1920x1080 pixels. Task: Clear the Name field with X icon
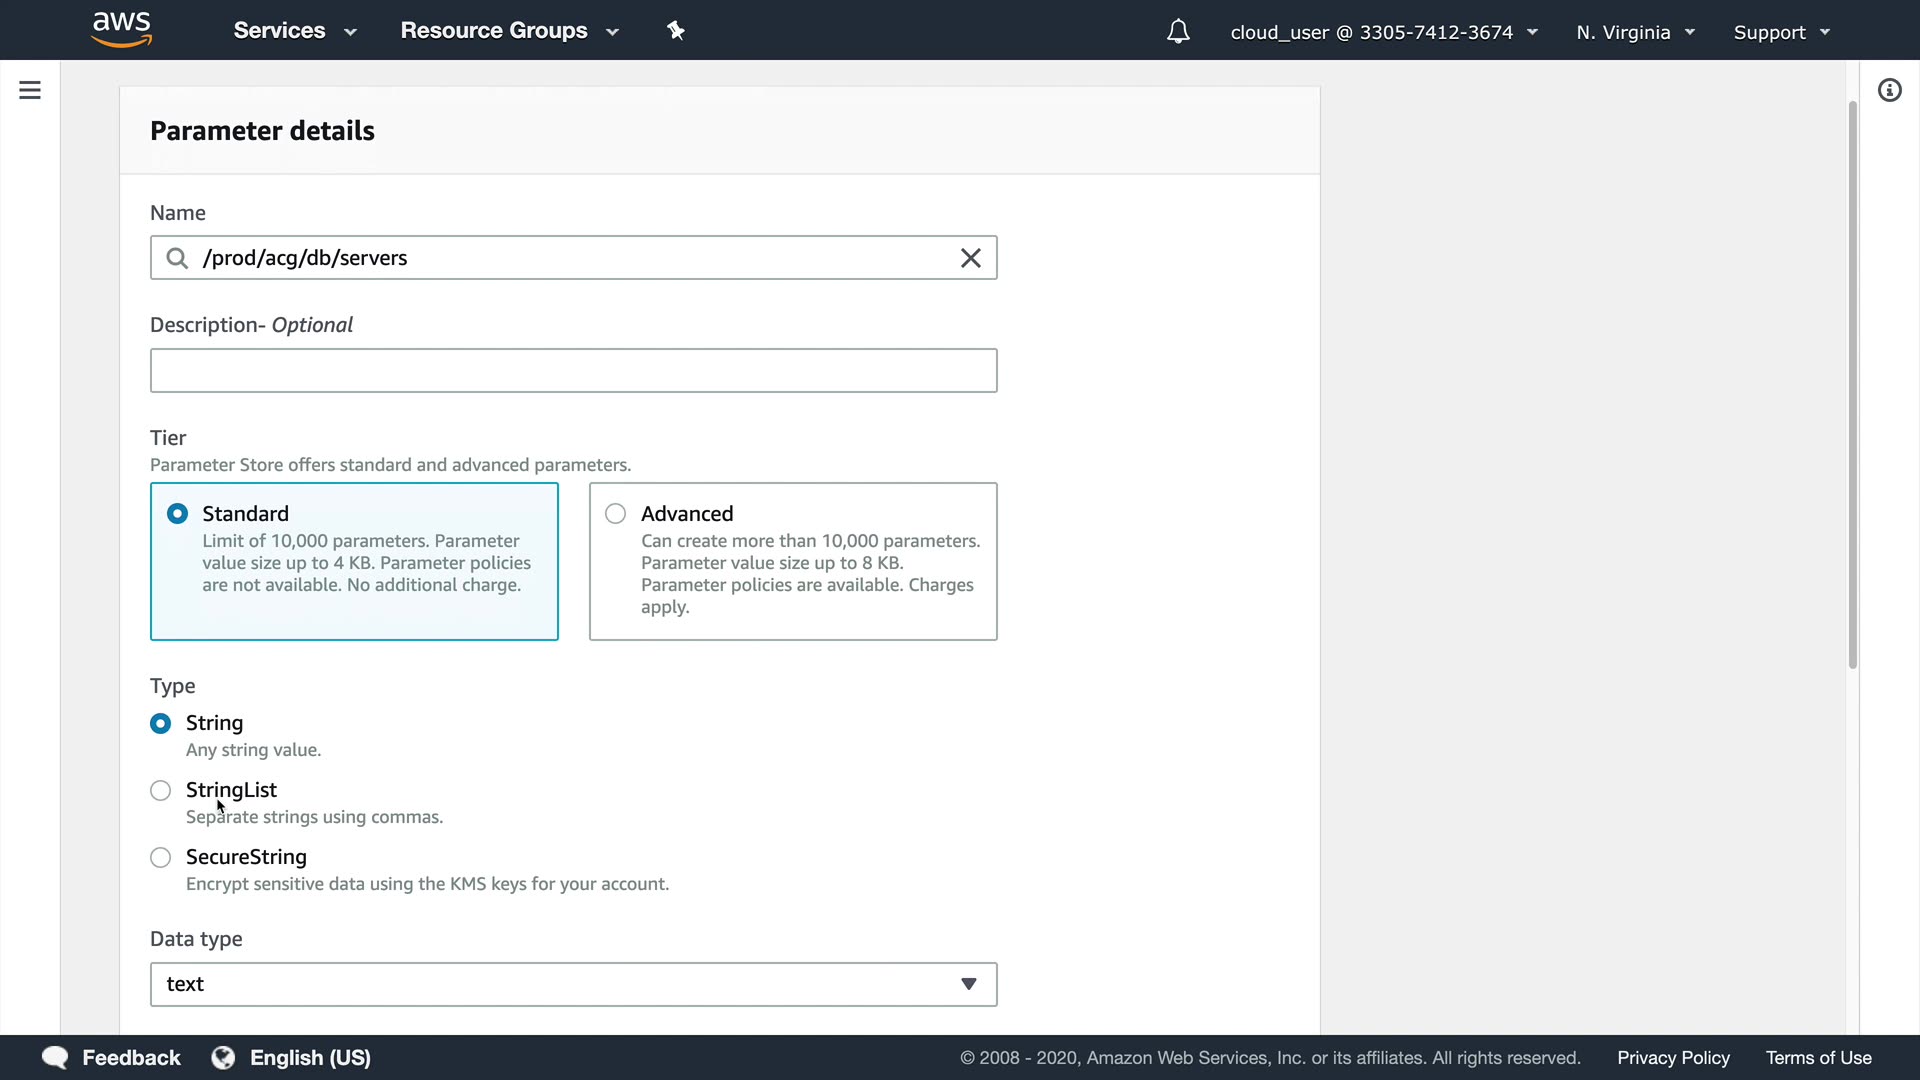coord(970,258)
